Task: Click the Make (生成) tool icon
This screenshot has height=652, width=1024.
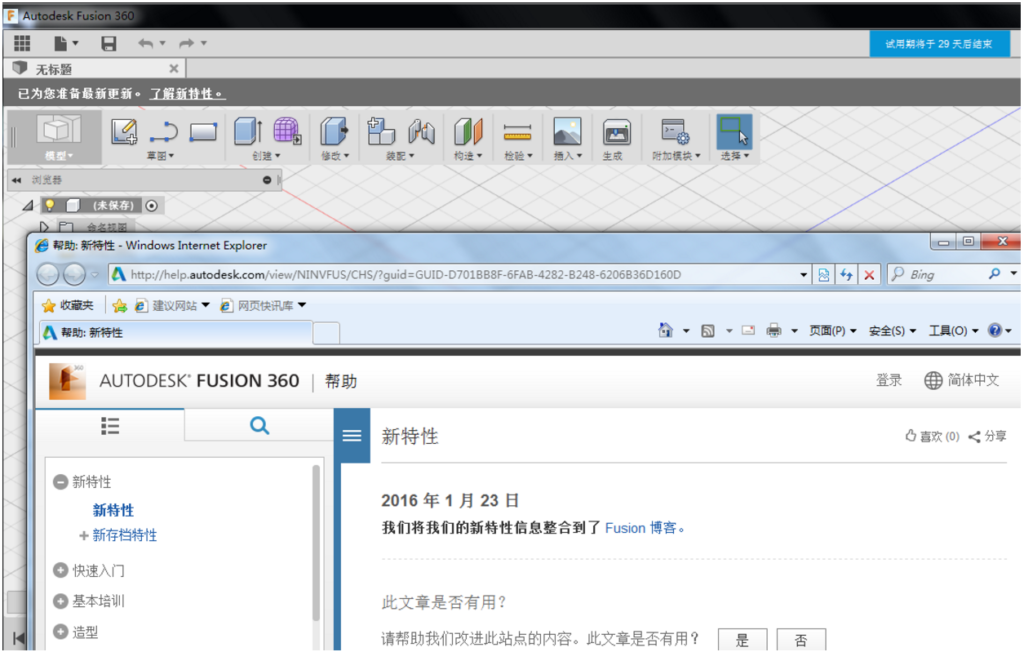Action: click(x=615, y=133)
